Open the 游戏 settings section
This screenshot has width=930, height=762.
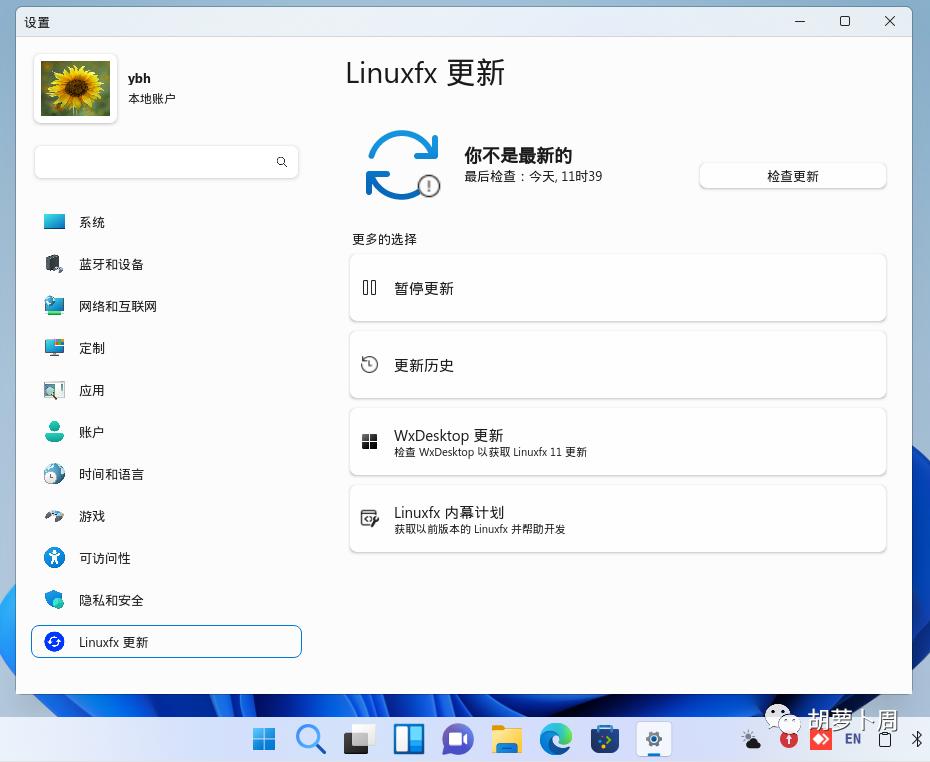91,516
